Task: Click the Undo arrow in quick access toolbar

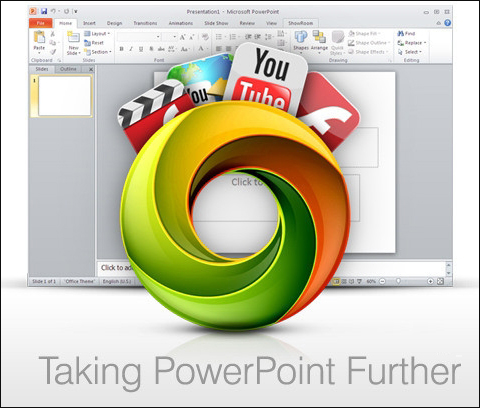Action: click(x=53, y=11)
